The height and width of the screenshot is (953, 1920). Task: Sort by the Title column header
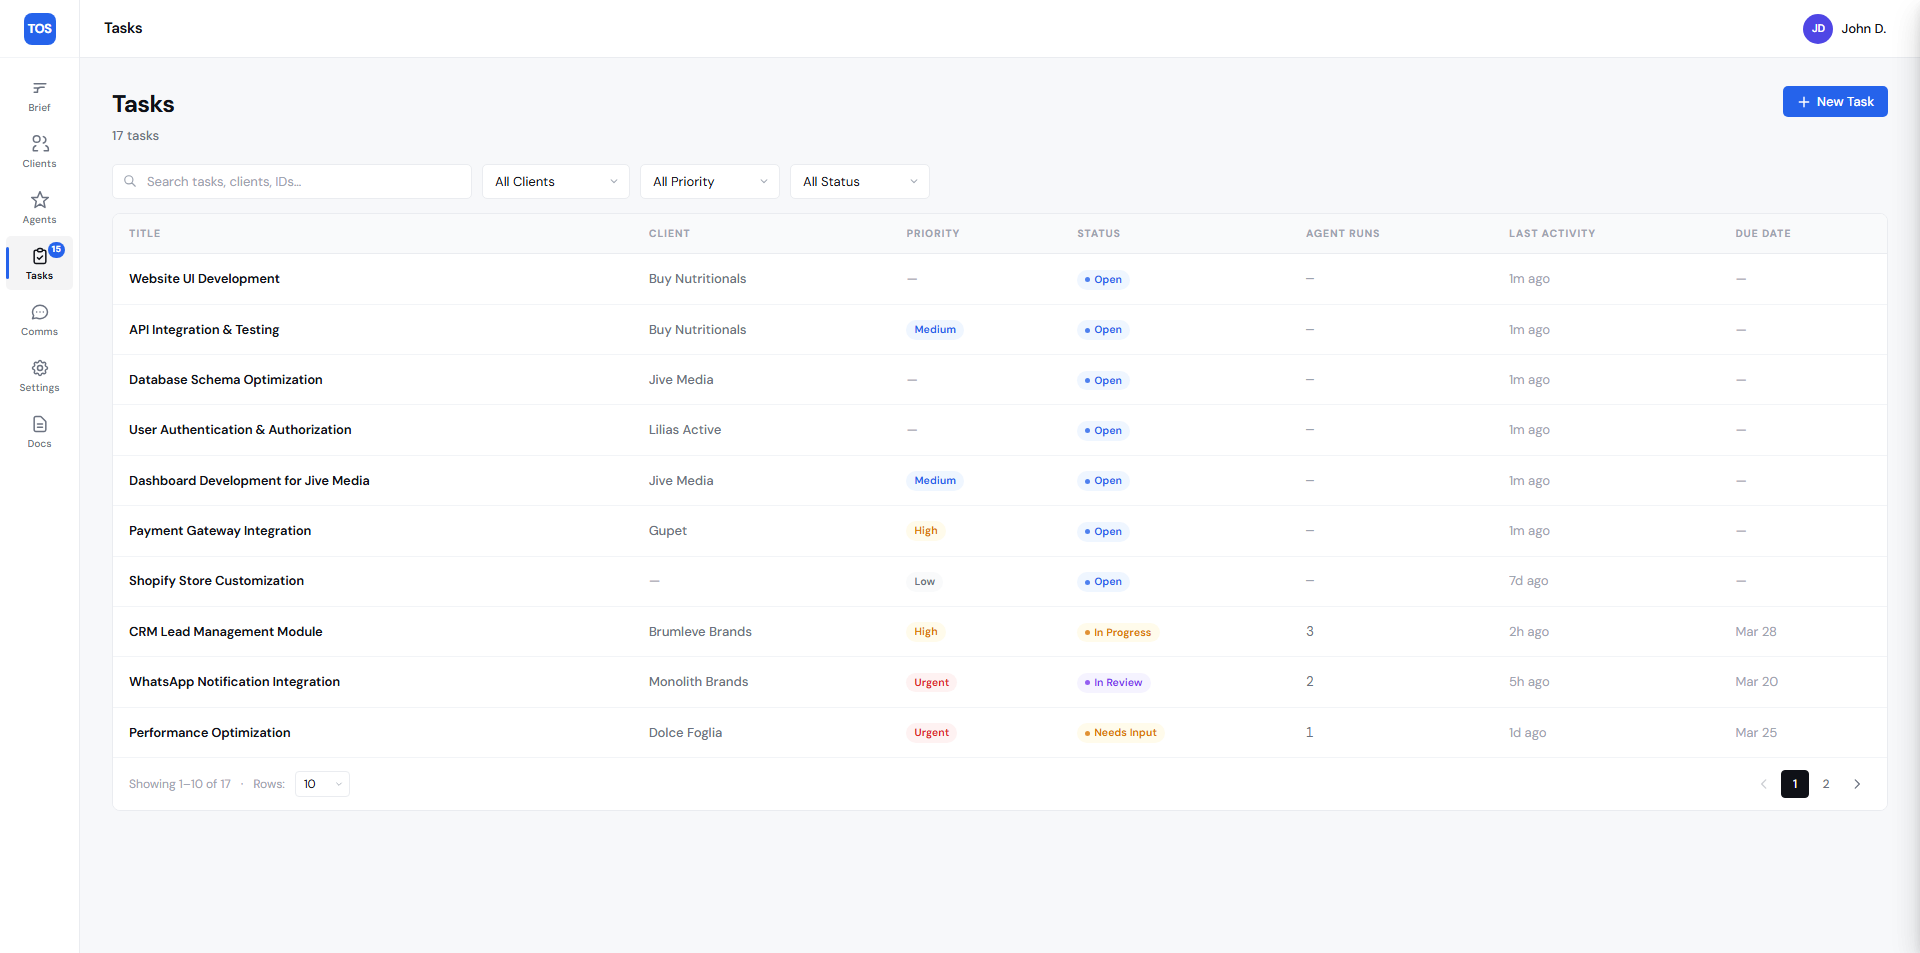click(145, 233)
